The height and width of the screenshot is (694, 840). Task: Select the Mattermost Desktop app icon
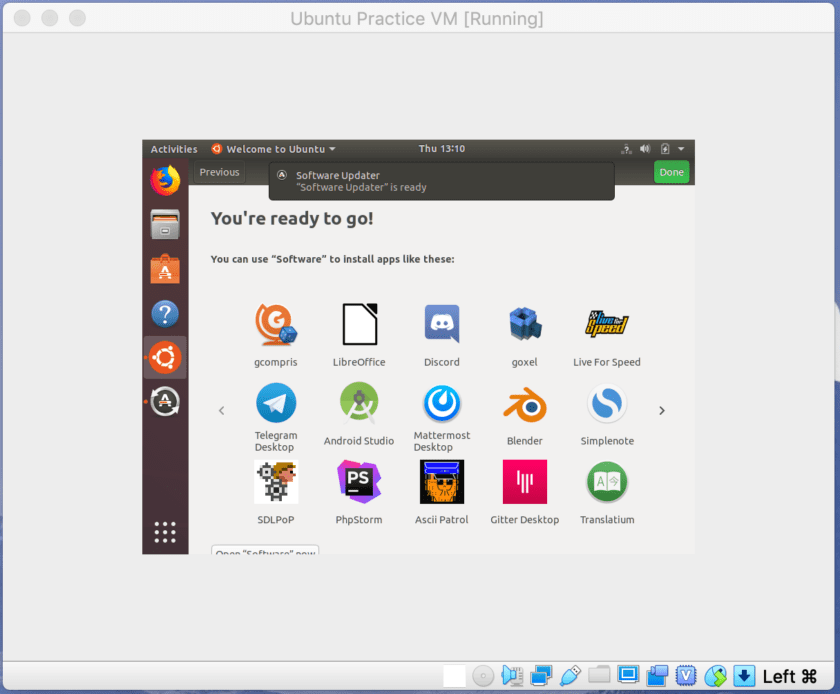(x=442, y=403)
